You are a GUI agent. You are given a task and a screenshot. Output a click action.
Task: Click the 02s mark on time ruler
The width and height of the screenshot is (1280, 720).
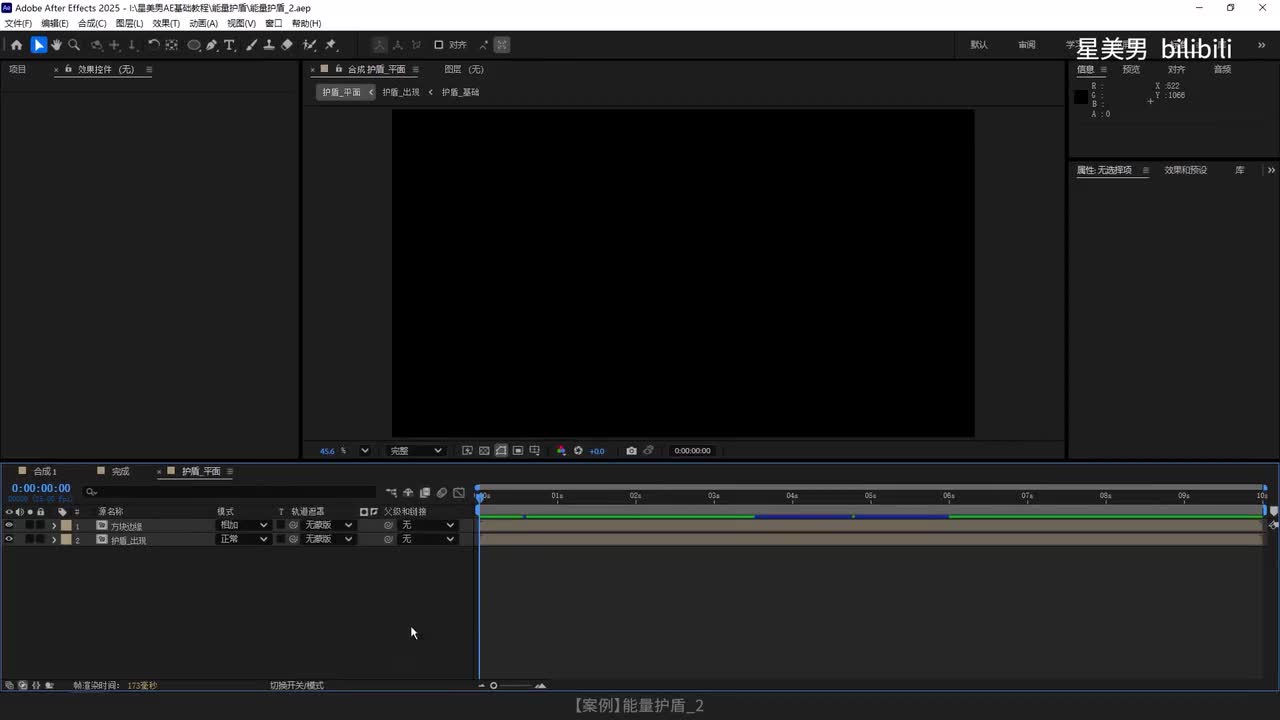[x=635, y=496]
